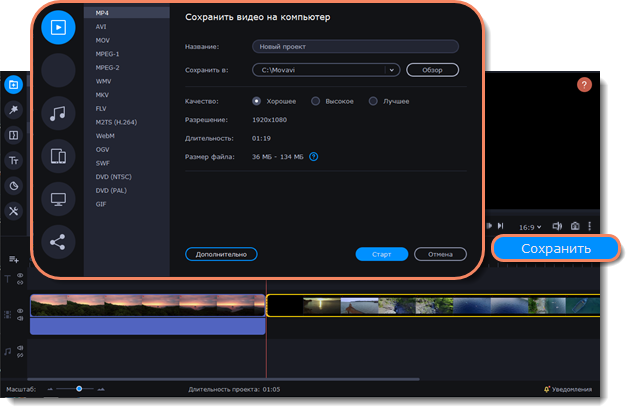
Task: Select the Хорошее quality radio button
Action: [x=257, y=101]
